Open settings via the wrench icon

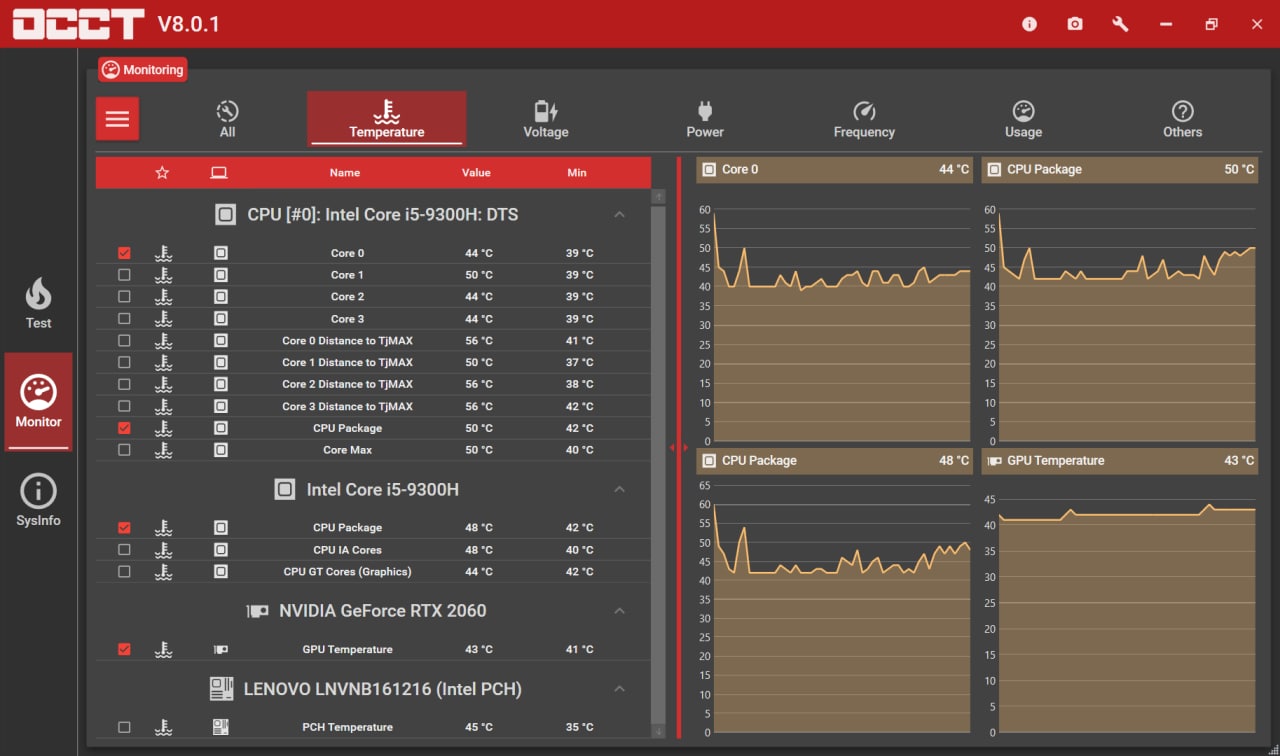(1120, 24)
